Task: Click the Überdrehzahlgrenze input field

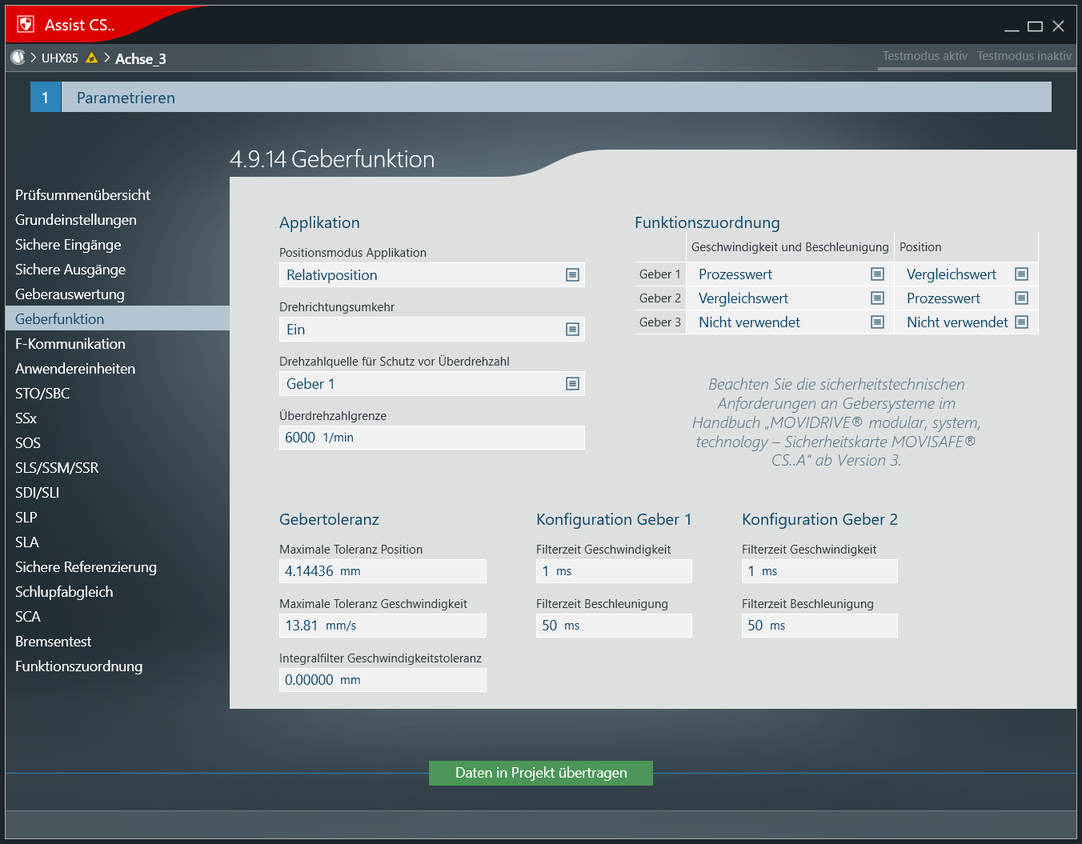Action: (431, 438)
